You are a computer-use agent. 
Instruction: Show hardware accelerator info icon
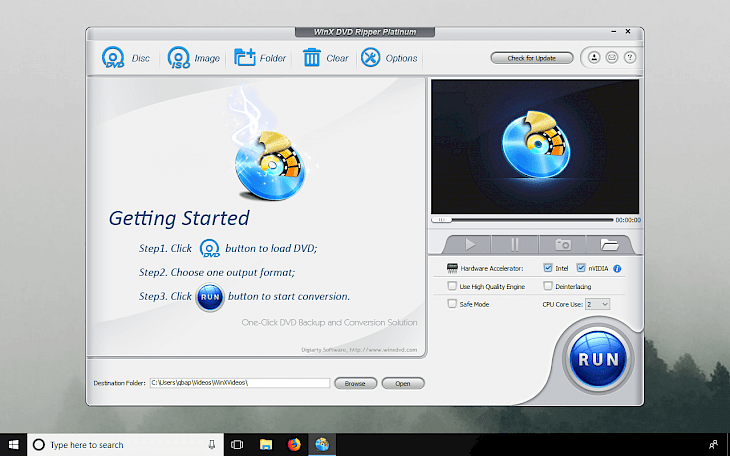point(617,268)
